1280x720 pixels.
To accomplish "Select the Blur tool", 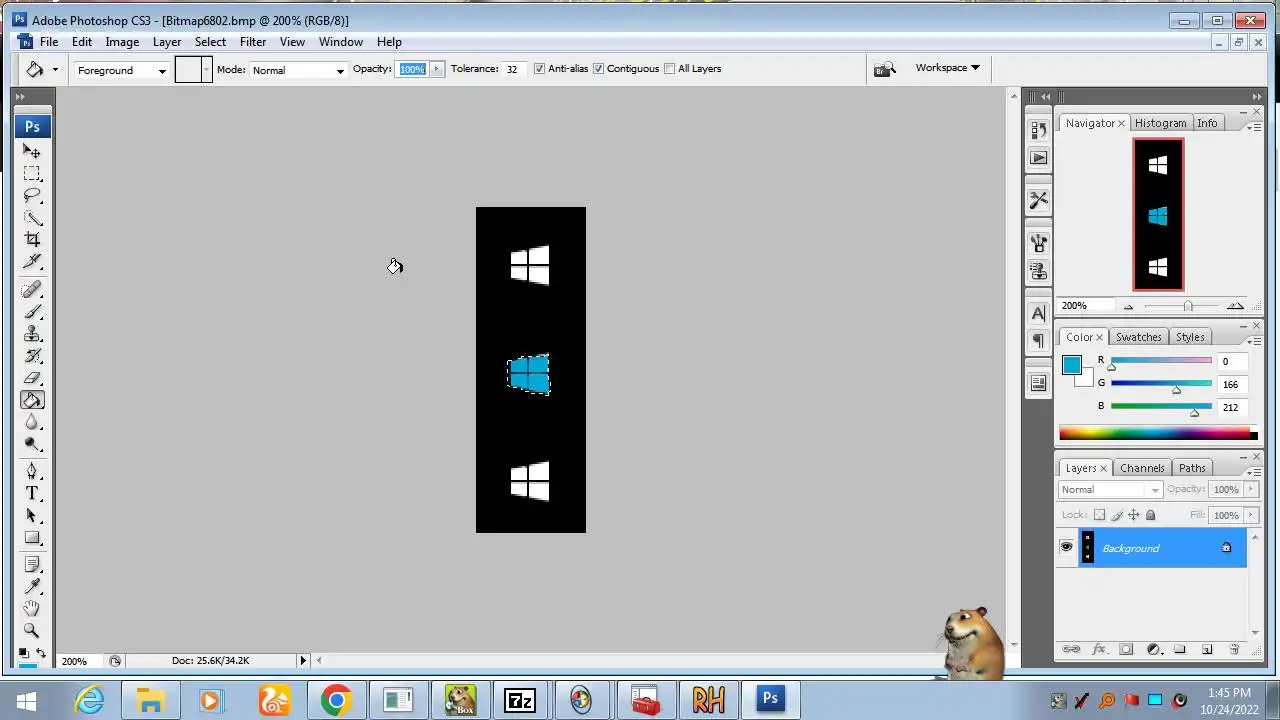I will (32, 422).
